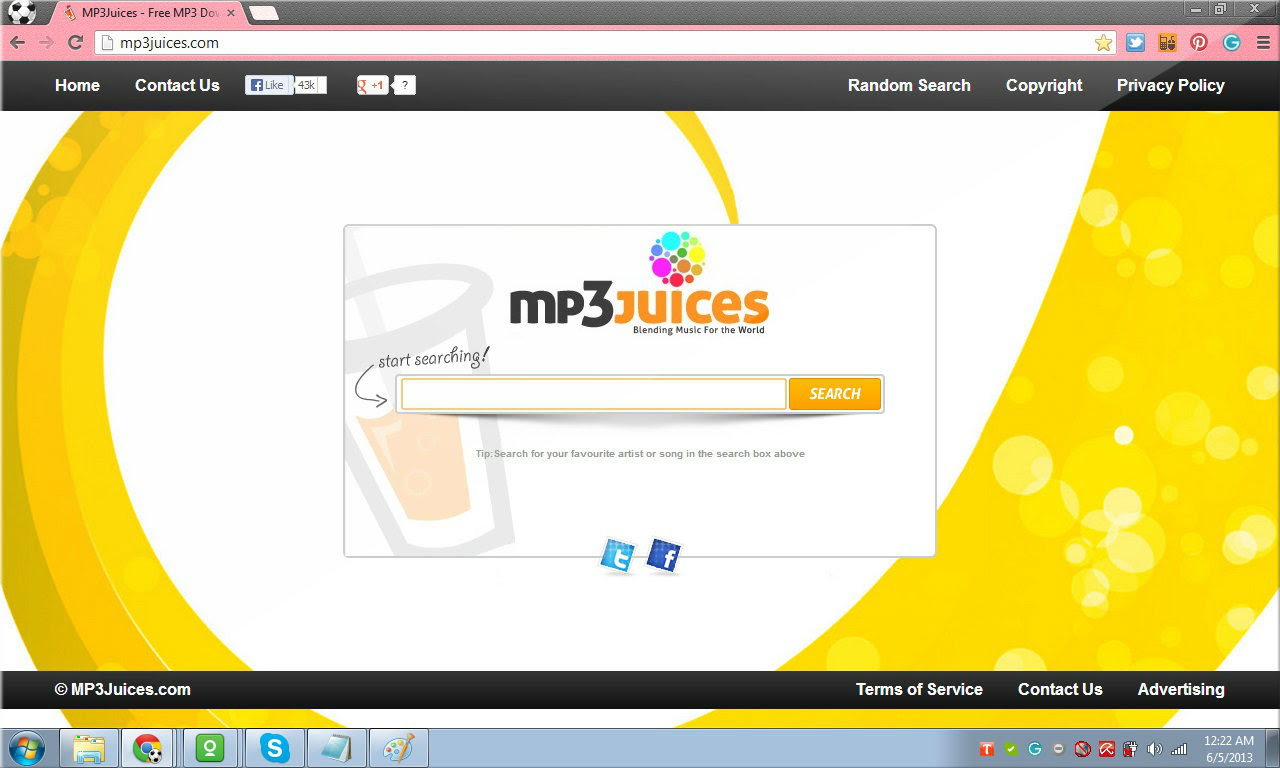Focus the song search input box
The width and height of the screenshot is (1280, 768).
pos(593,394)
